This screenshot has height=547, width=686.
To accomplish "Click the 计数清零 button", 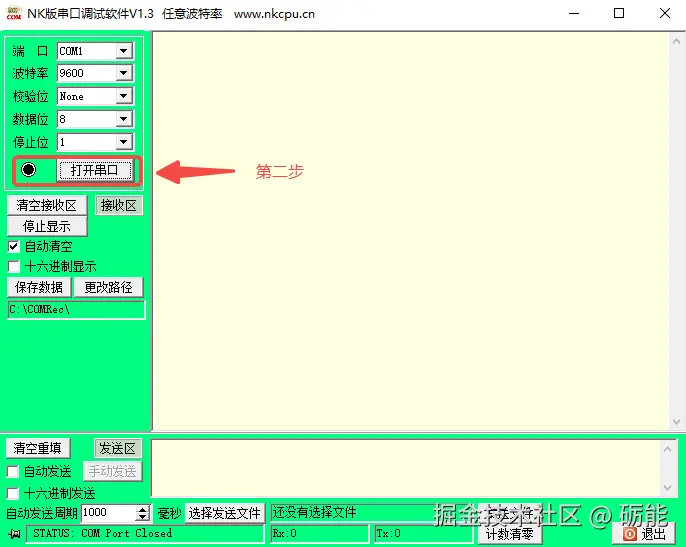I will click(x=509, y=534).
